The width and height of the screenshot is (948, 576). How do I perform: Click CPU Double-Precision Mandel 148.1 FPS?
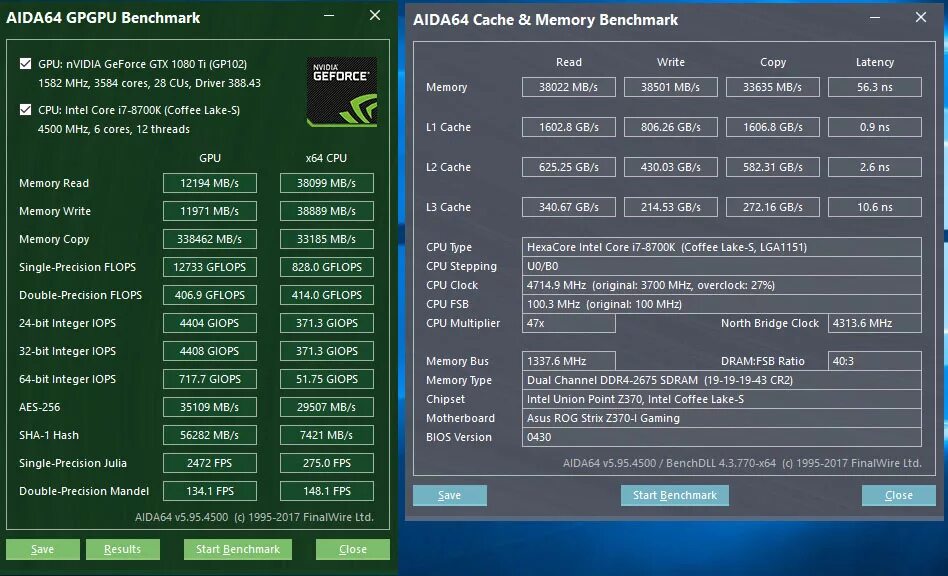[326, 491]
